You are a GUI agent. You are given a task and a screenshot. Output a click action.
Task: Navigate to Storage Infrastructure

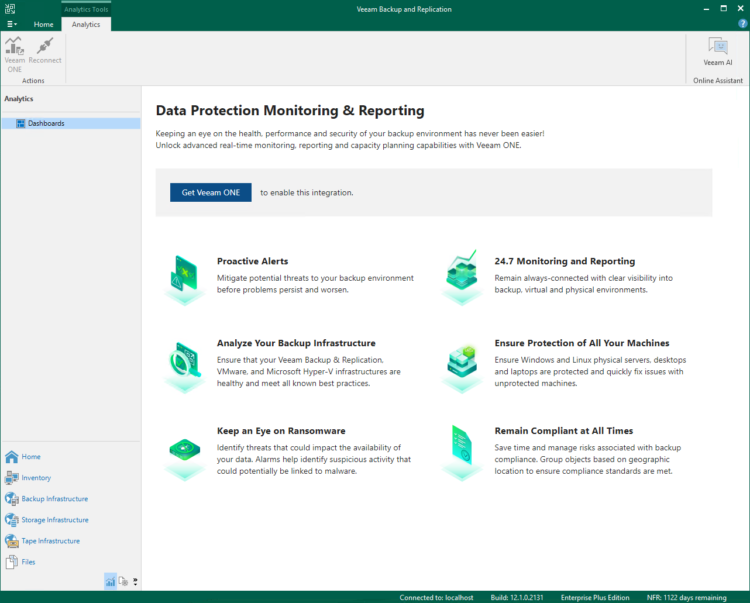tap(54, 520)
